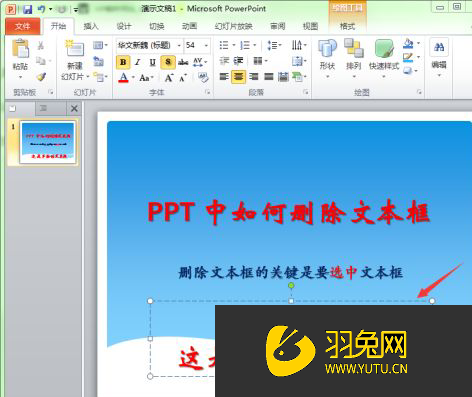The height and width of the screenshot is (397, 472).
Task: Click the Shapes (形状) gallery icon
Action: click(327, 48)
